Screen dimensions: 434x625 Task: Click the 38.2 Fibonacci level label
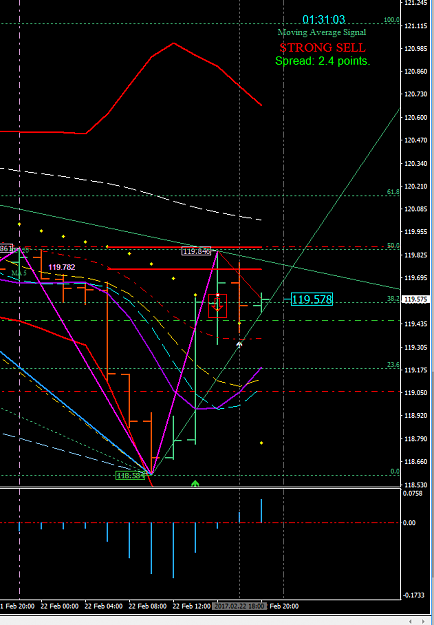(x=393, y=299)
